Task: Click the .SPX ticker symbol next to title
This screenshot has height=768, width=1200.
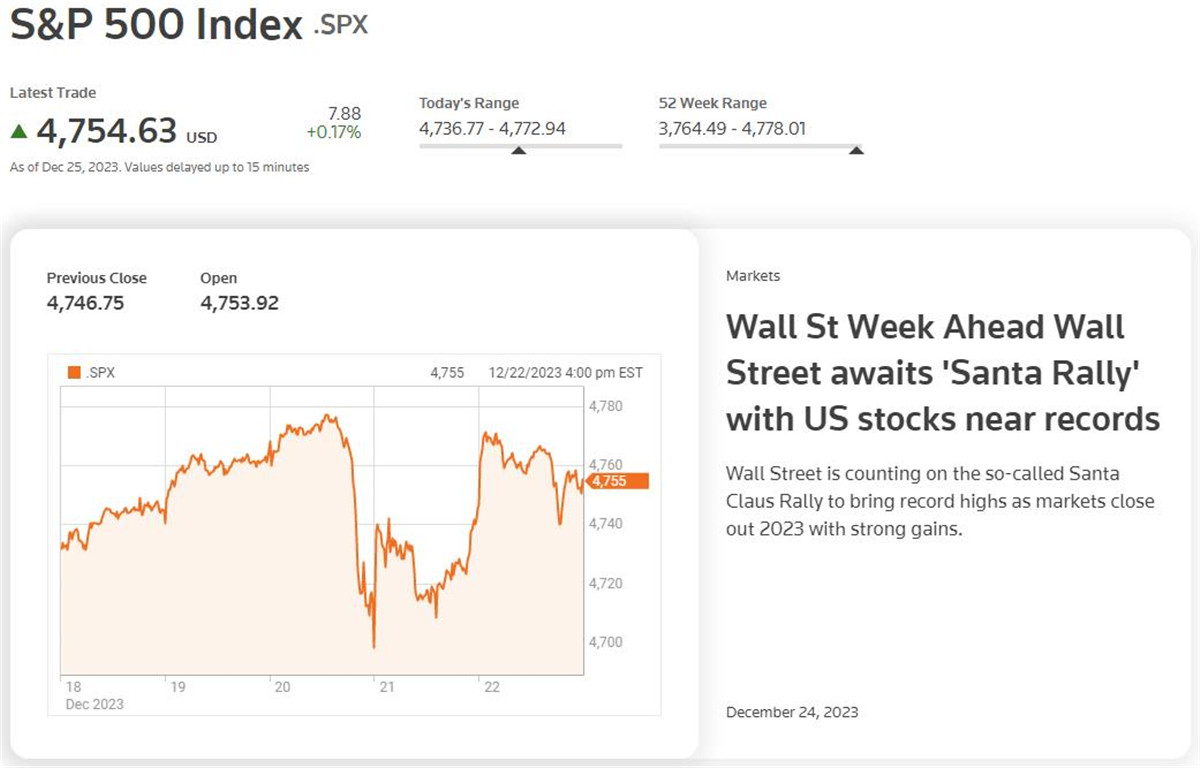Action: pos(341,25)
